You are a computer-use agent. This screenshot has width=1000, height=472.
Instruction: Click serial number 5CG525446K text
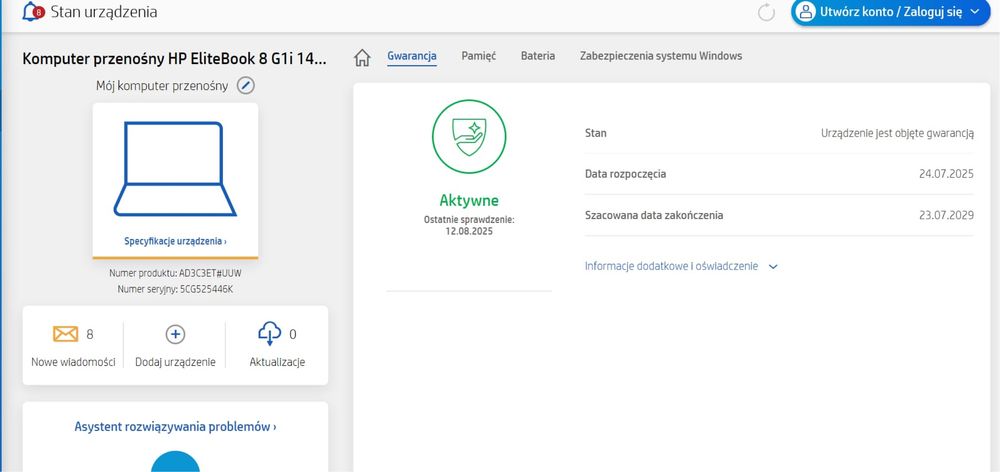(206, 289)
